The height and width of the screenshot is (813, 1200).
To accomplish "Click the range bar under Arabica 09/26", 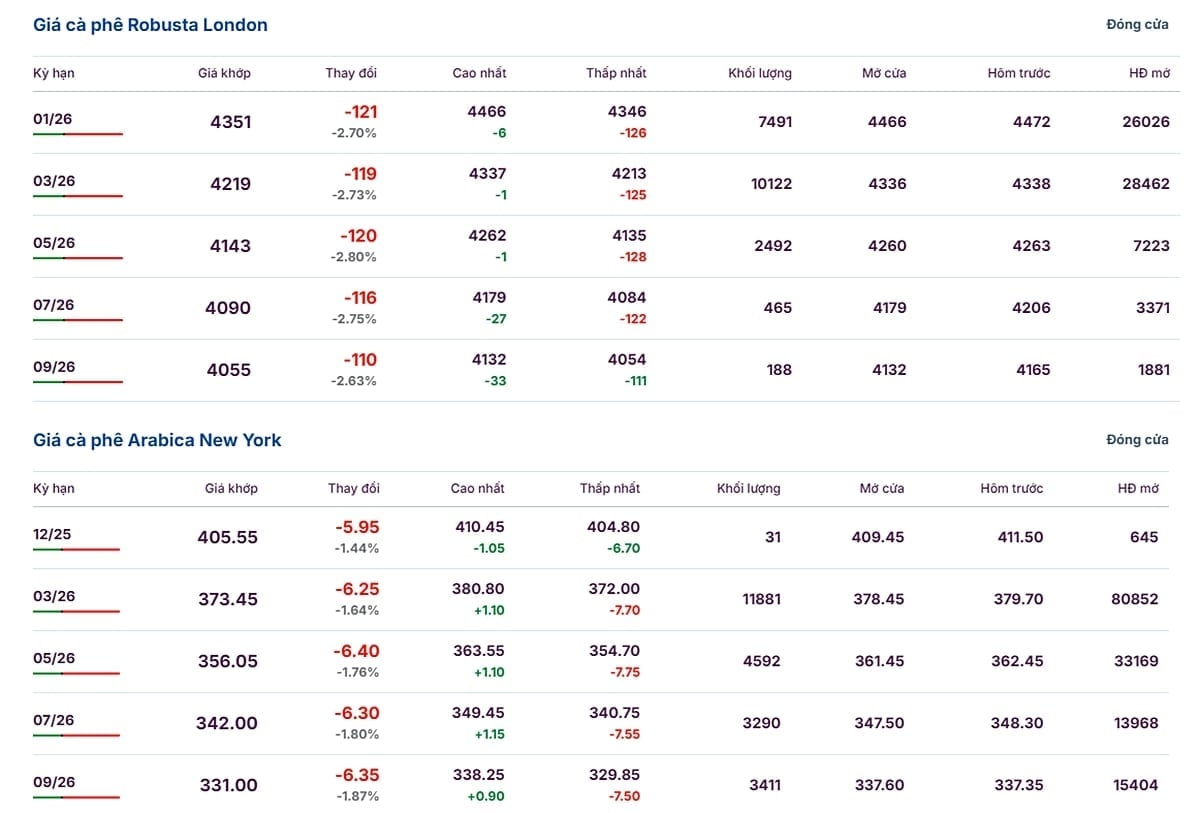I will point(76,797).
